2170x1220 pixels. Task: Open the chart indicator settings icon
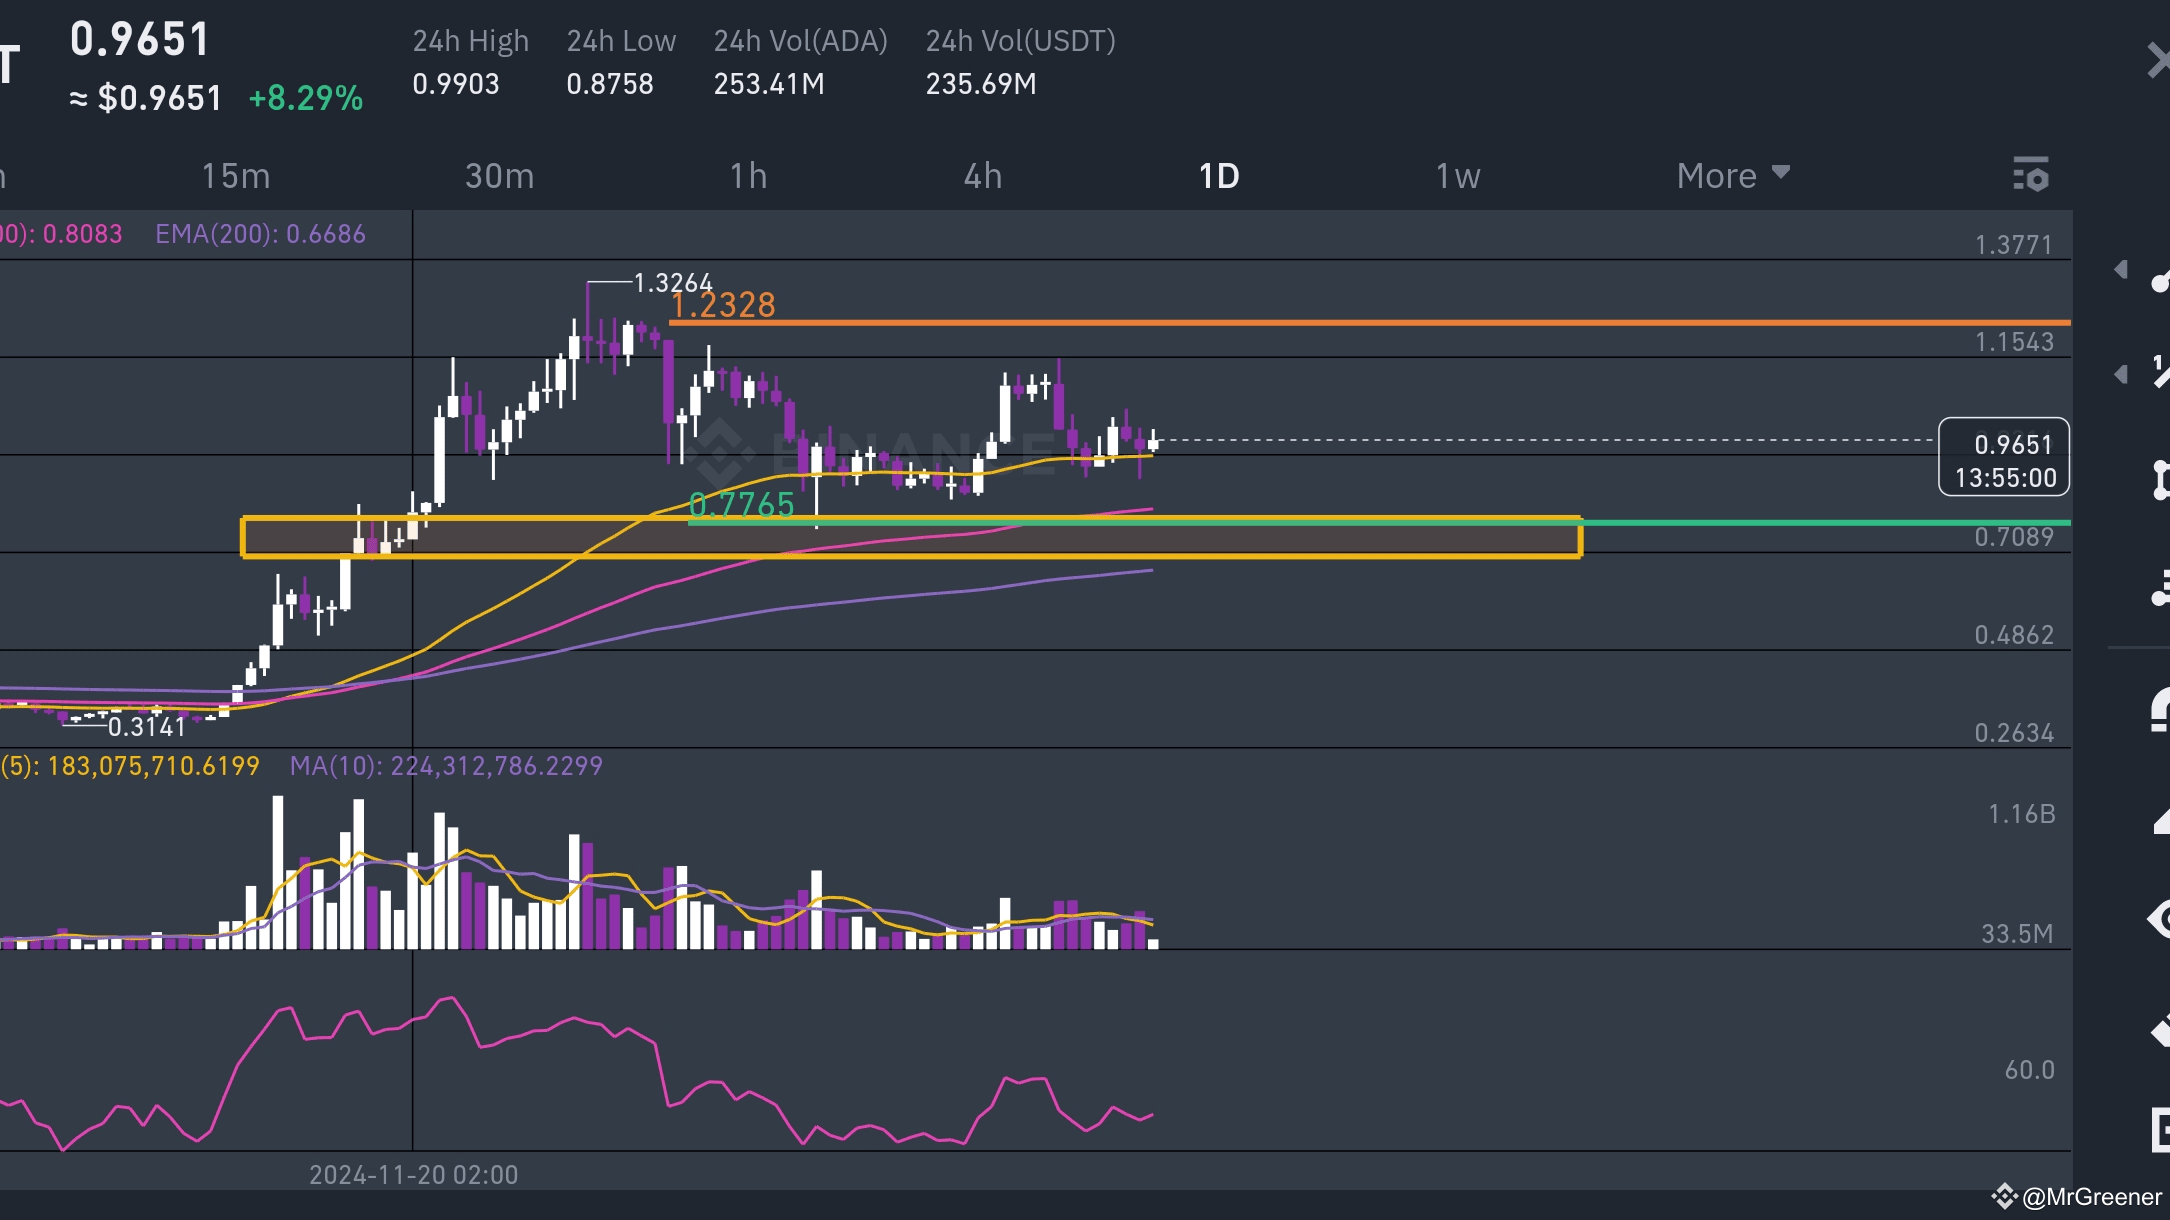point(2030,175)
